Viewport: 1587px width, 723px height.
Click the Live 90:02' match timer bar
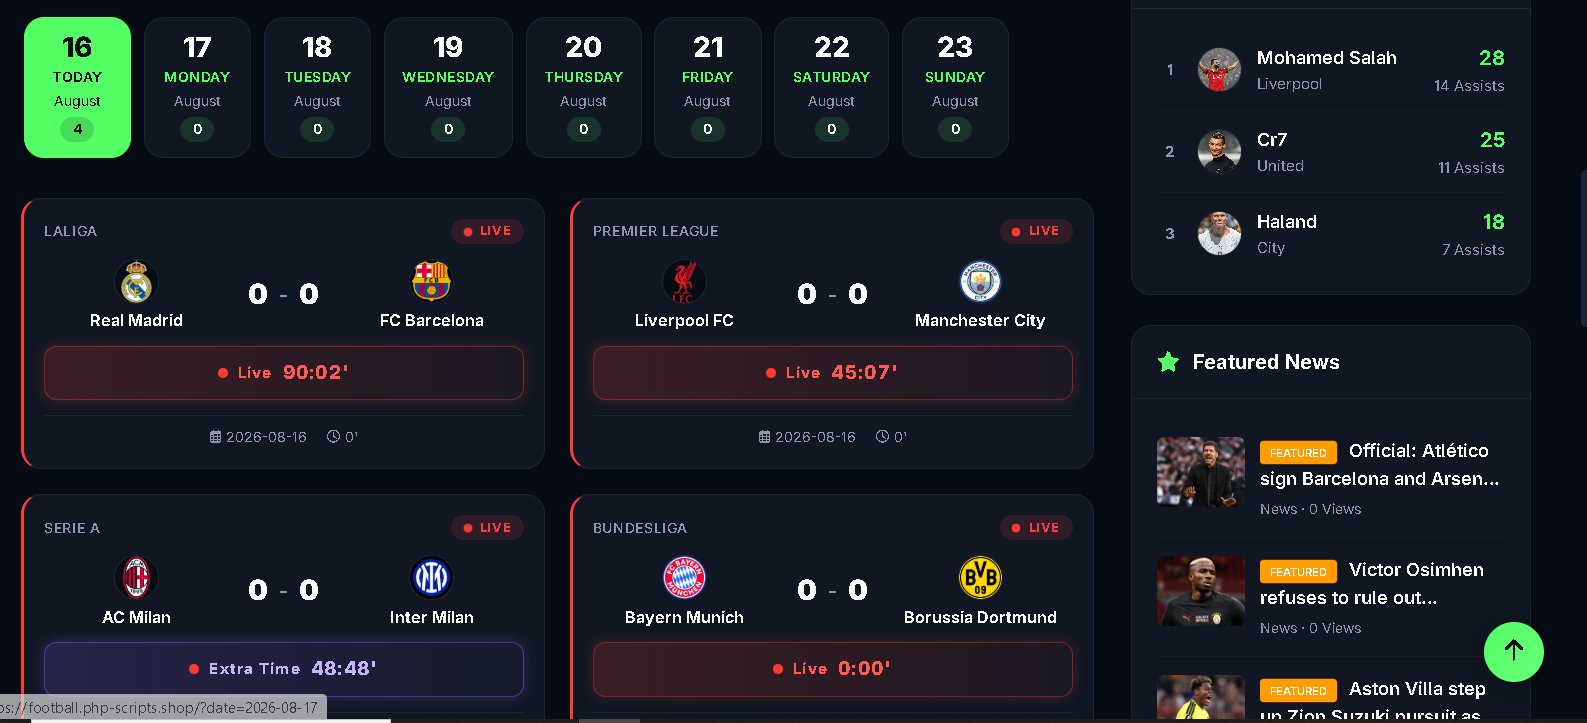[x=284, y=373]
